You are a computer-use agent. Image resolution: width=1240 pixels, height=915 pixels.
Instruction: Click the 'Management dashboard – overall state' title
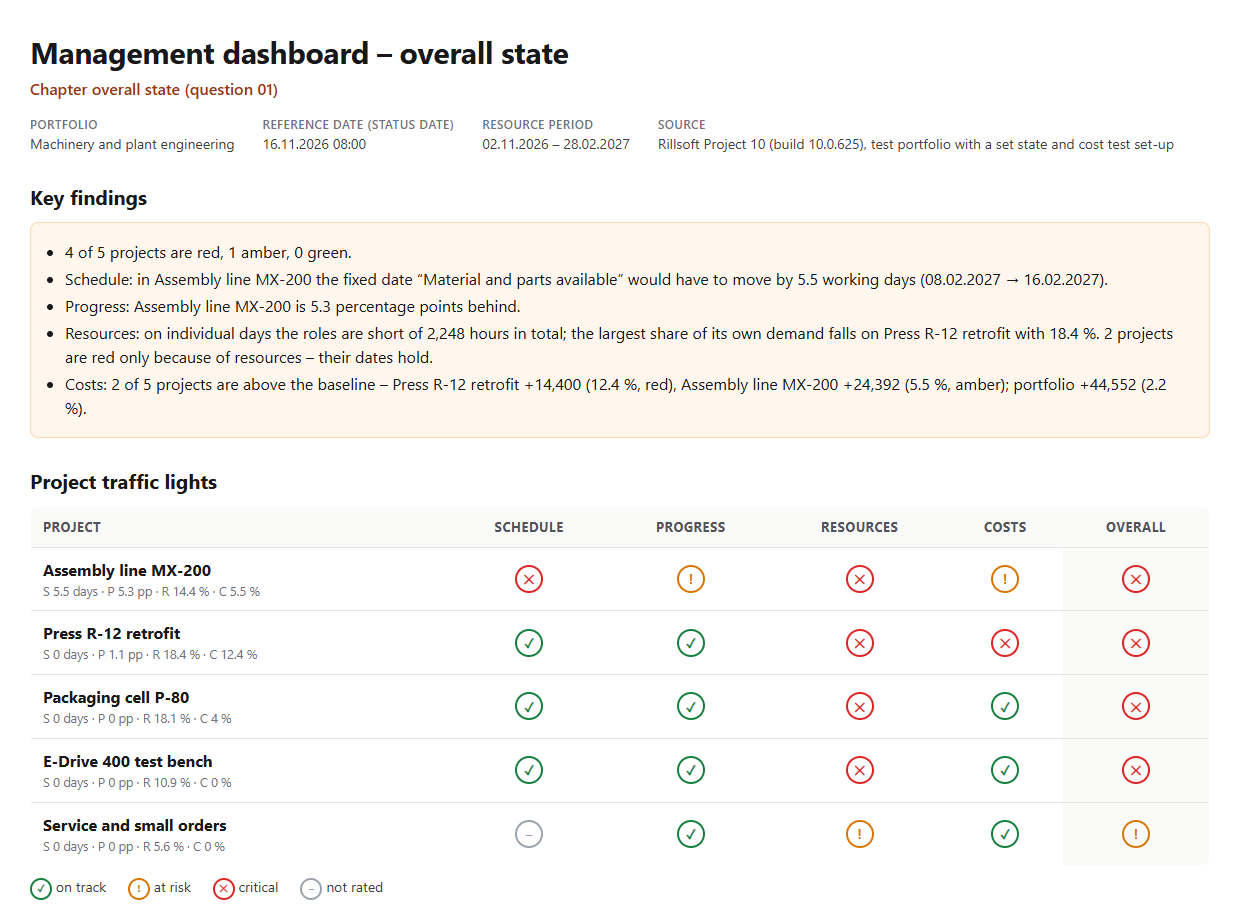pos(299,54)
